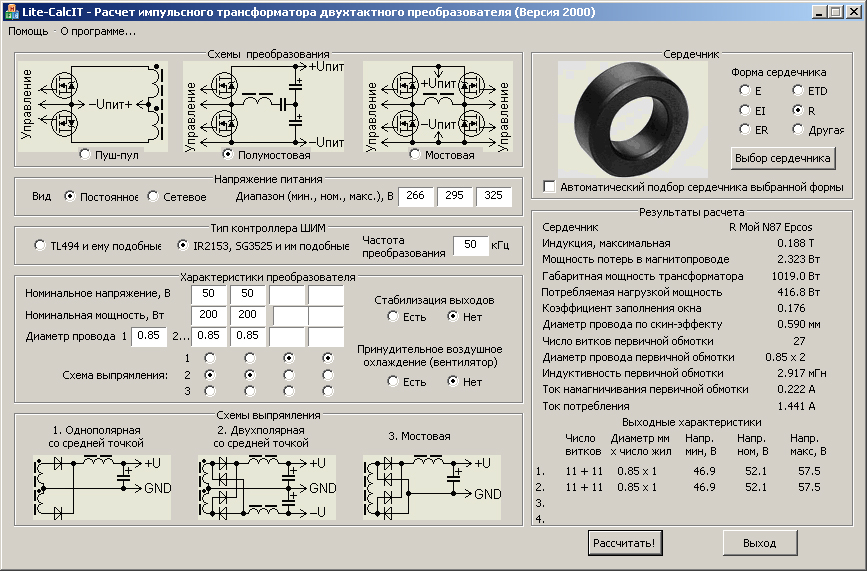This screenshot has width=867, height=571.
Task: Click core value 'R Мой N87 Epcos'
Action: point(770,227)
